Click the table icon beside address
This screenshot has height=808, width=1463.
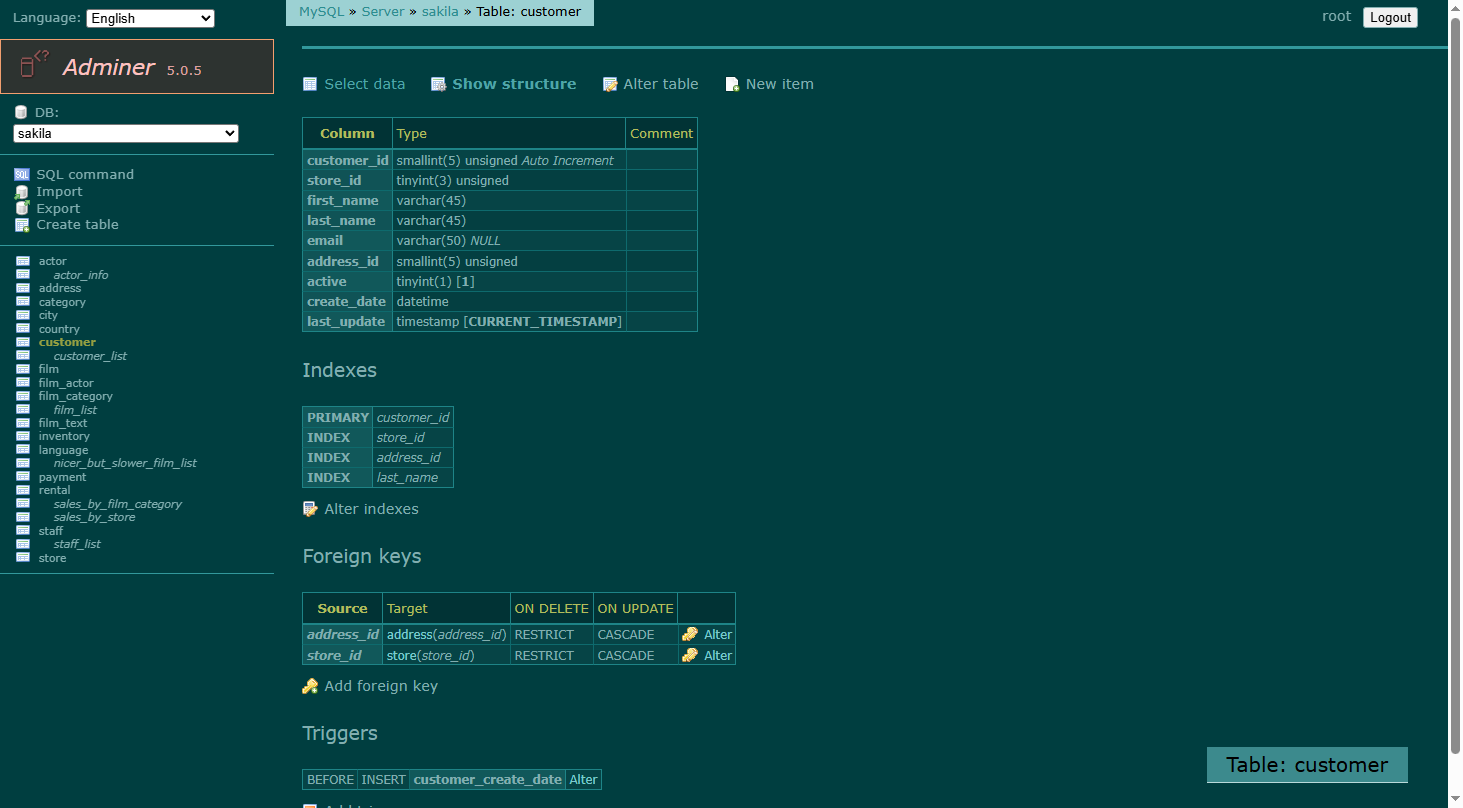click(22, 288)
